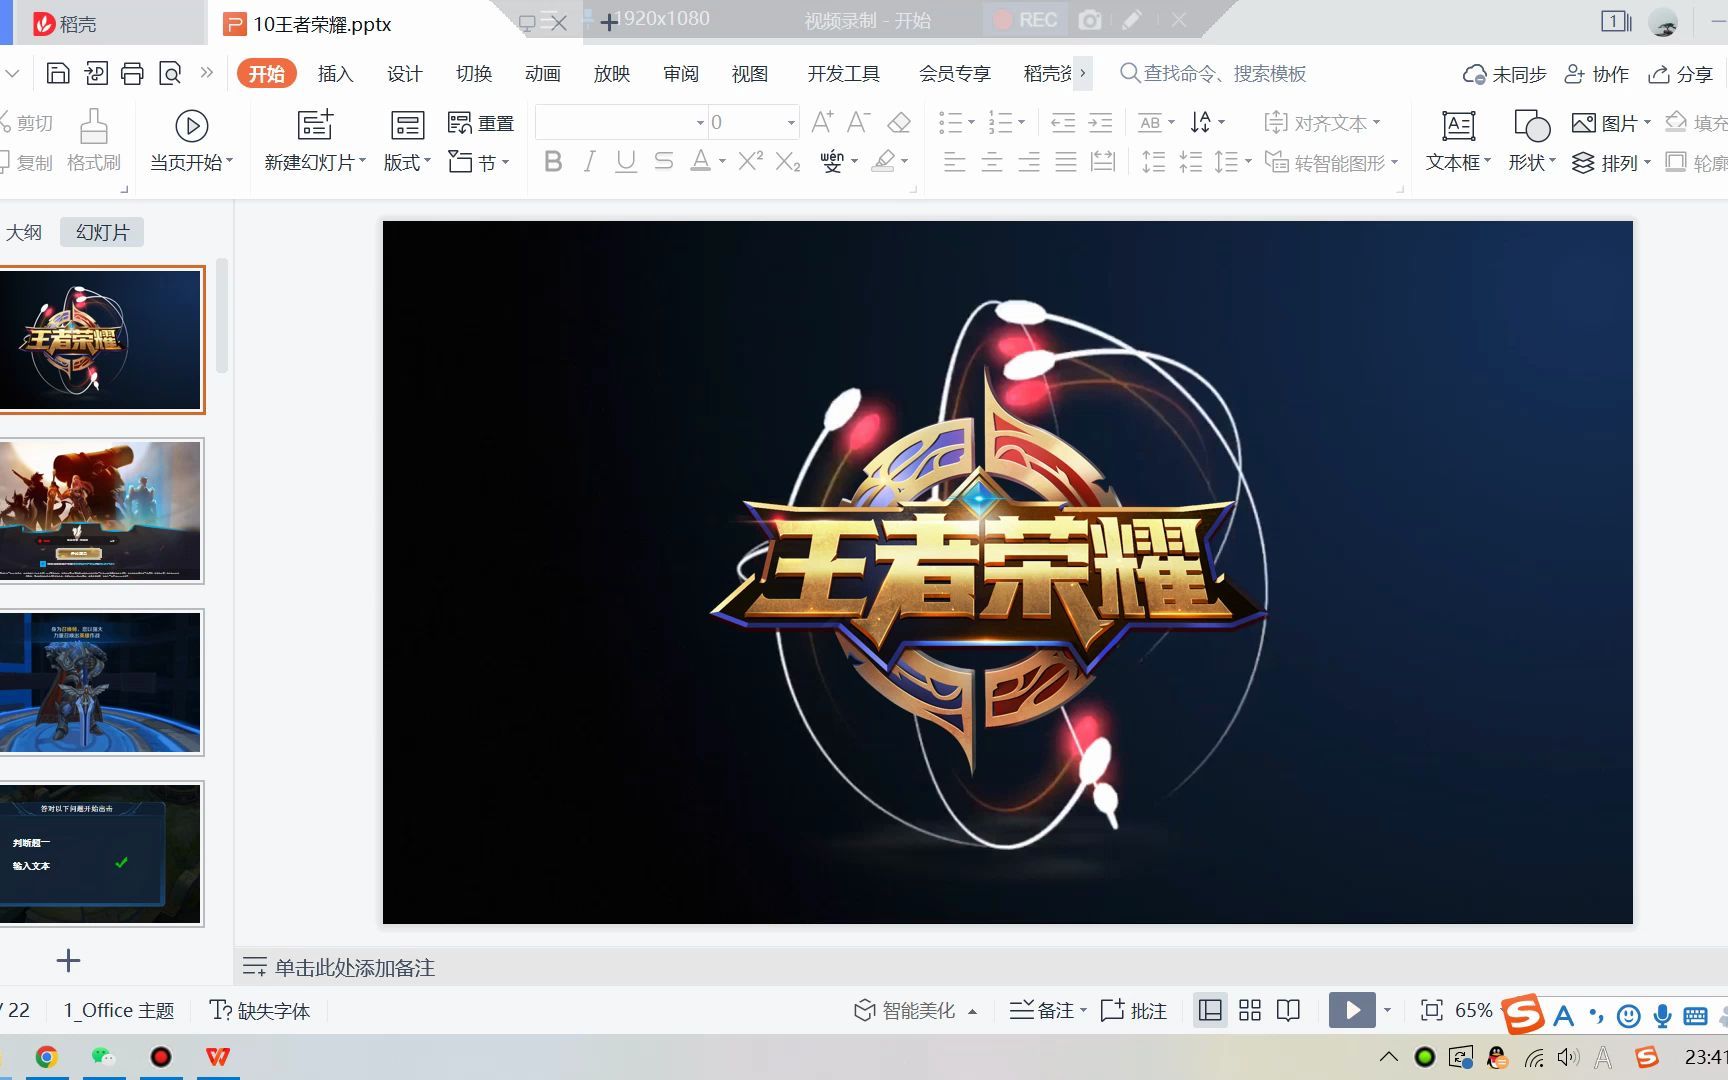The image size is (1728, 1080).
Task: Click the Collaborate (协作) button
Action: 1597,74
